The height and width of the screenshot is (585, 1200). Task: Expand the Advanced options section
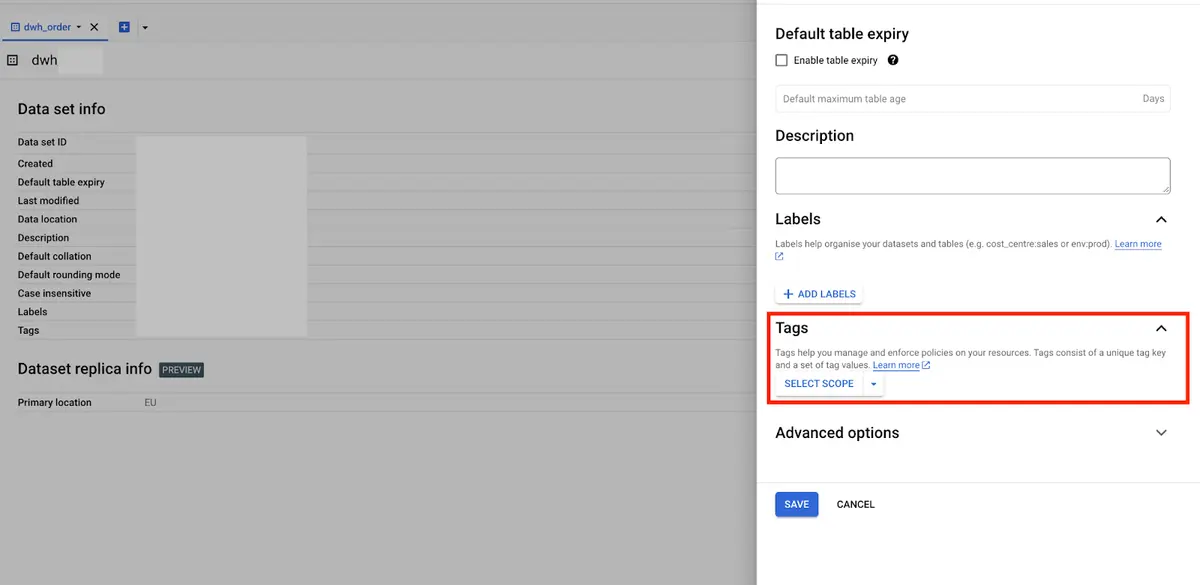(x=972, y=433)
